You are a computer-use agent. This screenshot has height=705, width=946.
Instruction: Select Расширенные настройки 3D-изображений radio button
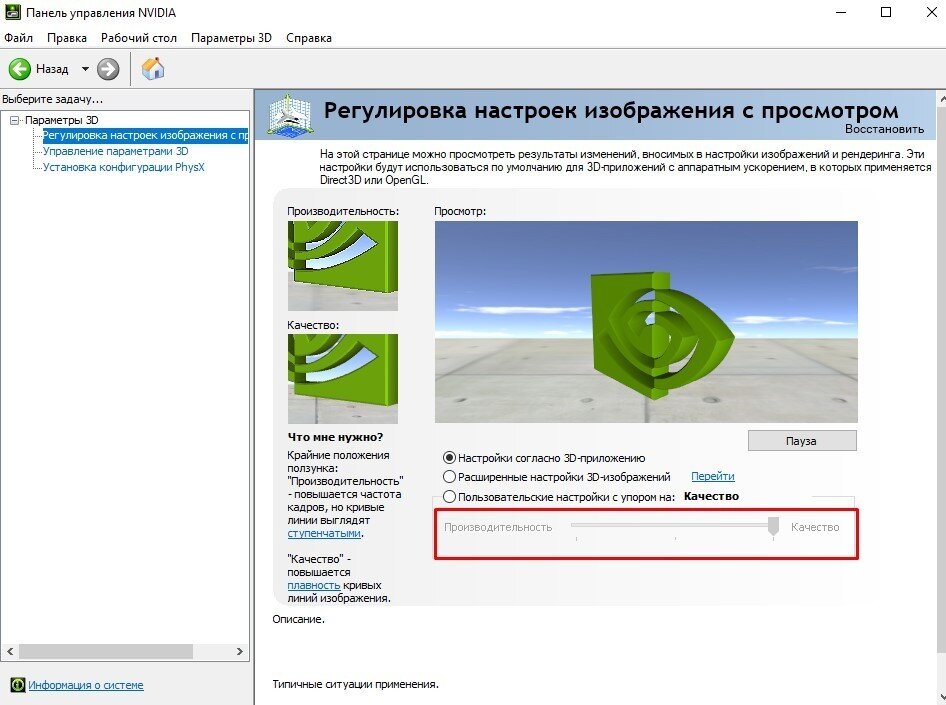(x=449, y=476)
